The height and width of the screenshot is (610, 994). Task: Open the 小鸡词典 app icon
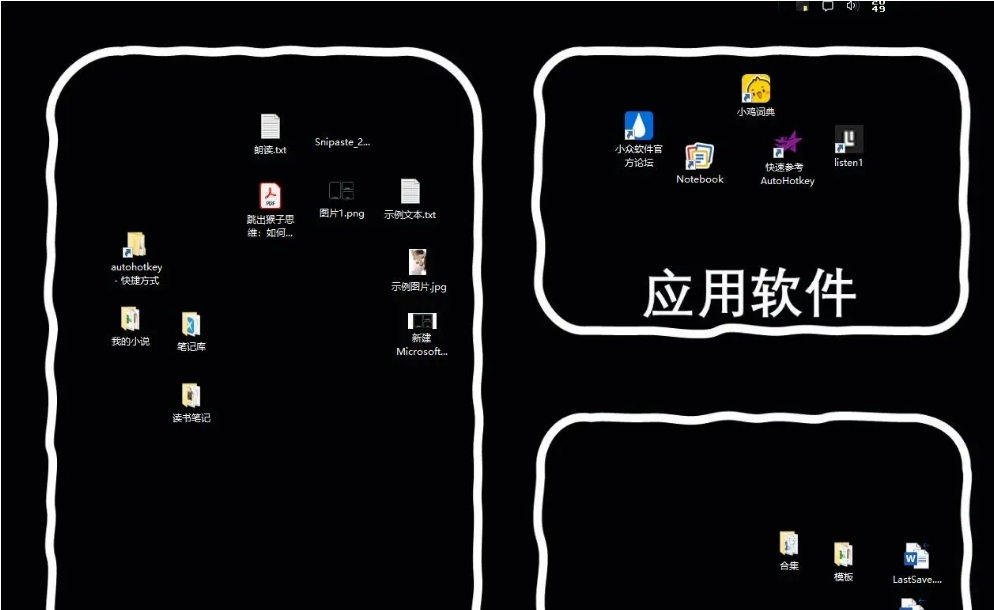(756, 88)
